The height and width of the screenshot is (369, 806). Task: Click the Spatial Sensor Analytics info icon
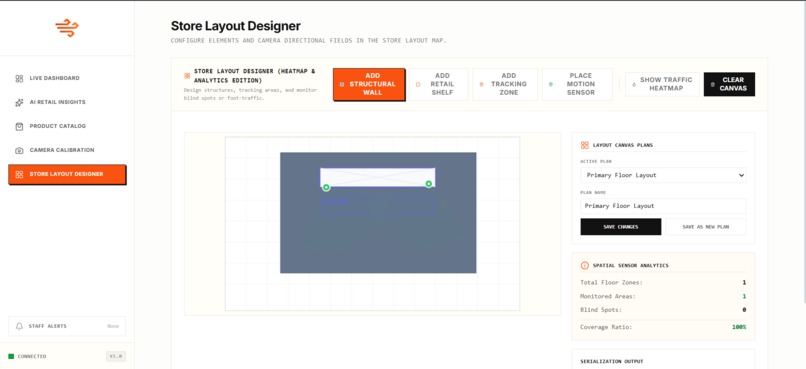pos(584,266)
